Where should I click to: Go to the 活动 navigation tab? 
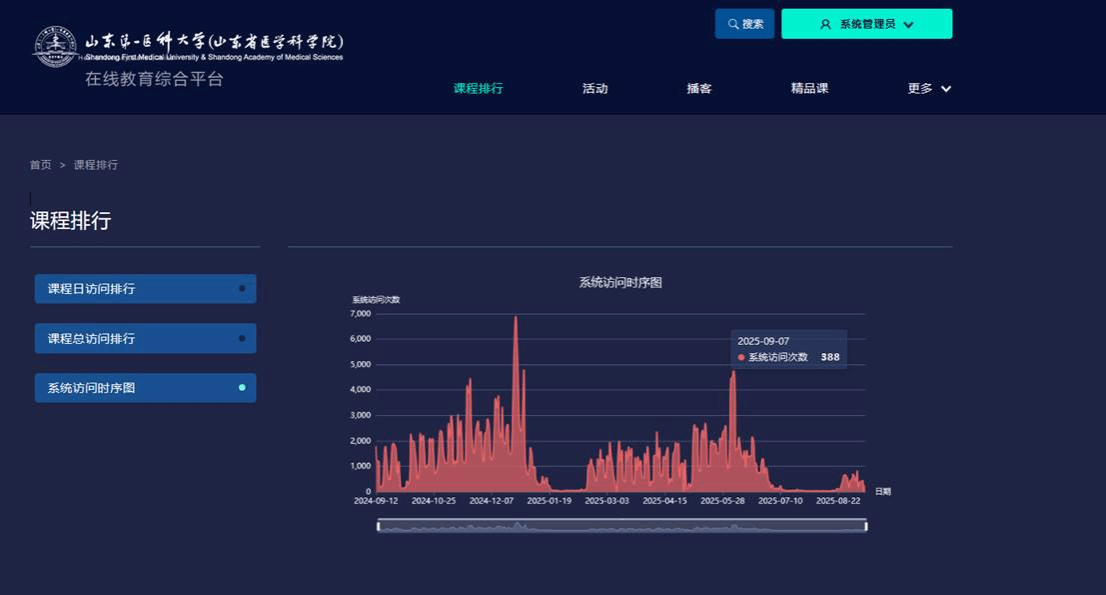click(595, 88)
